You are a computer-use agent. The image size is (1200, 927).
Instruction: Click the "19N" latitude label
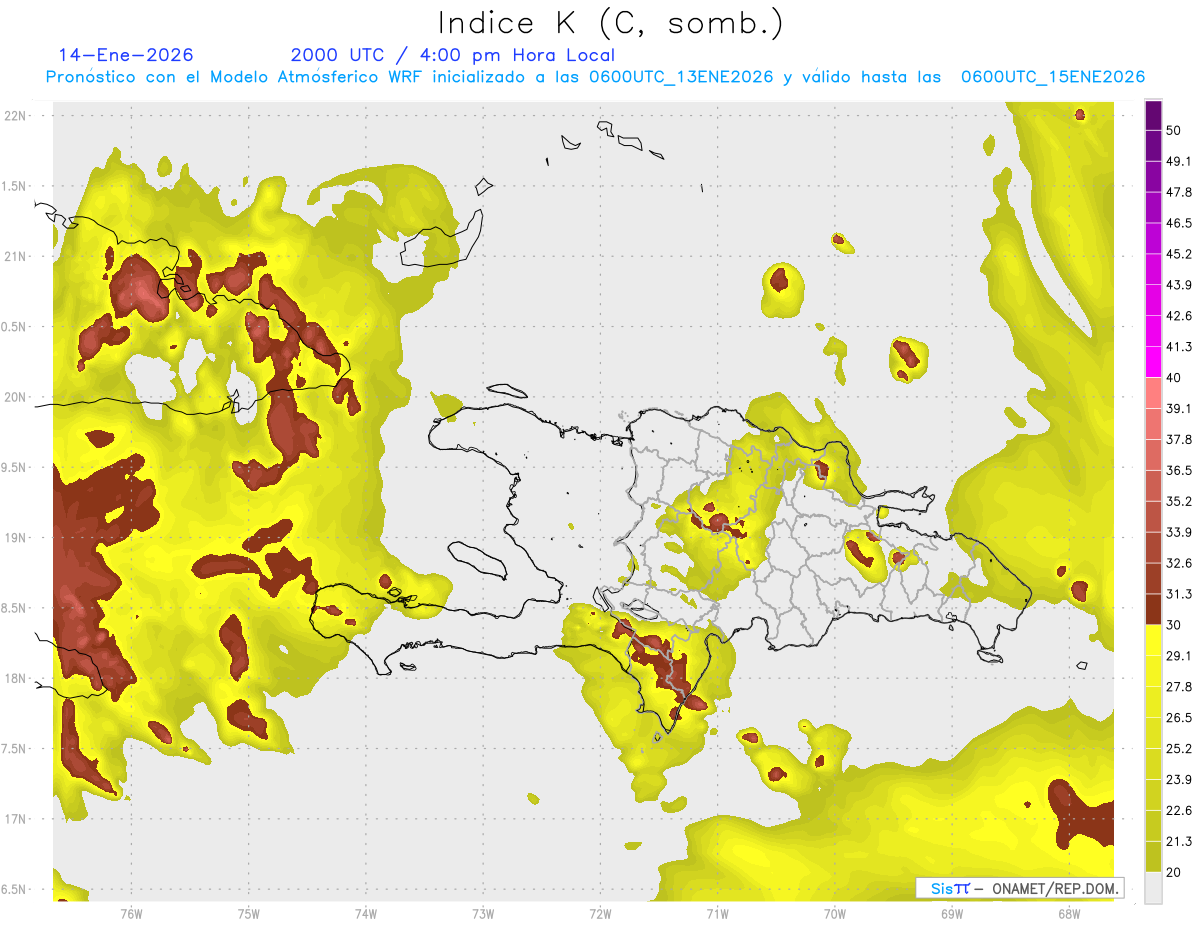click(x=15, y=538)
